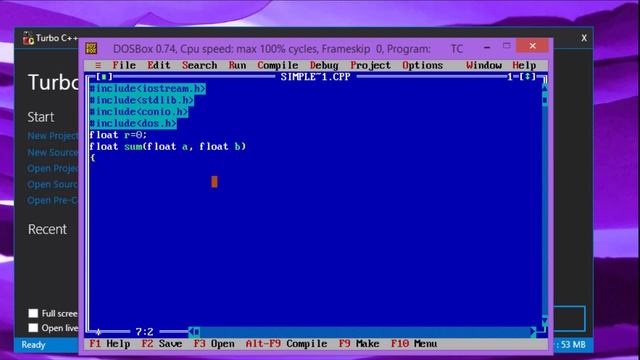Click the 7:2 cursor position indicator
The image size is (640, 360).
(x=144, y=332)
